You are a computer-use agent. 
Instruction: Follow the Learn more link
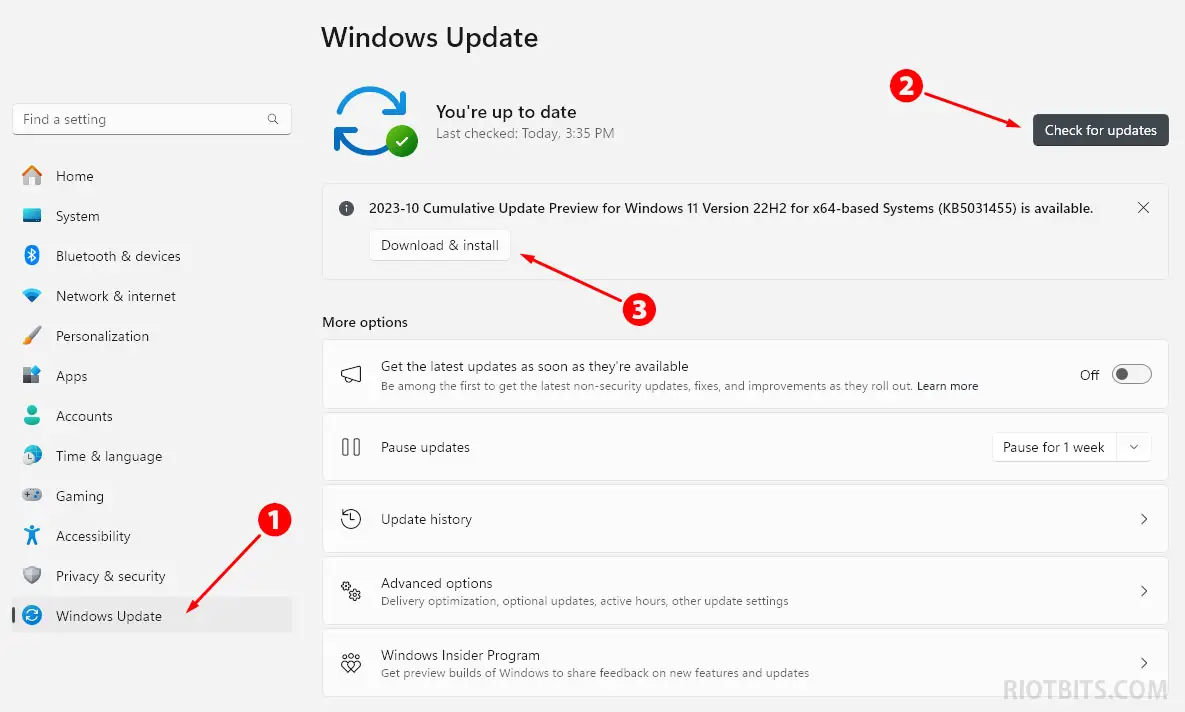click(948, 386)
